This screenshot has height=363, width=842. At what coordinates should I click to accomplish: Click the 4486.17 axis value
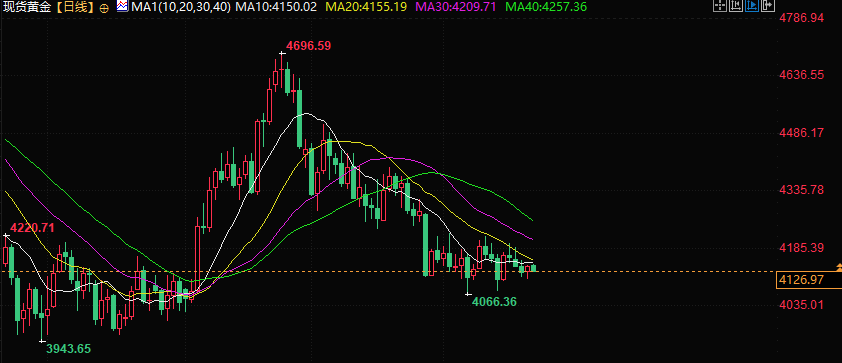click(801, 132)
